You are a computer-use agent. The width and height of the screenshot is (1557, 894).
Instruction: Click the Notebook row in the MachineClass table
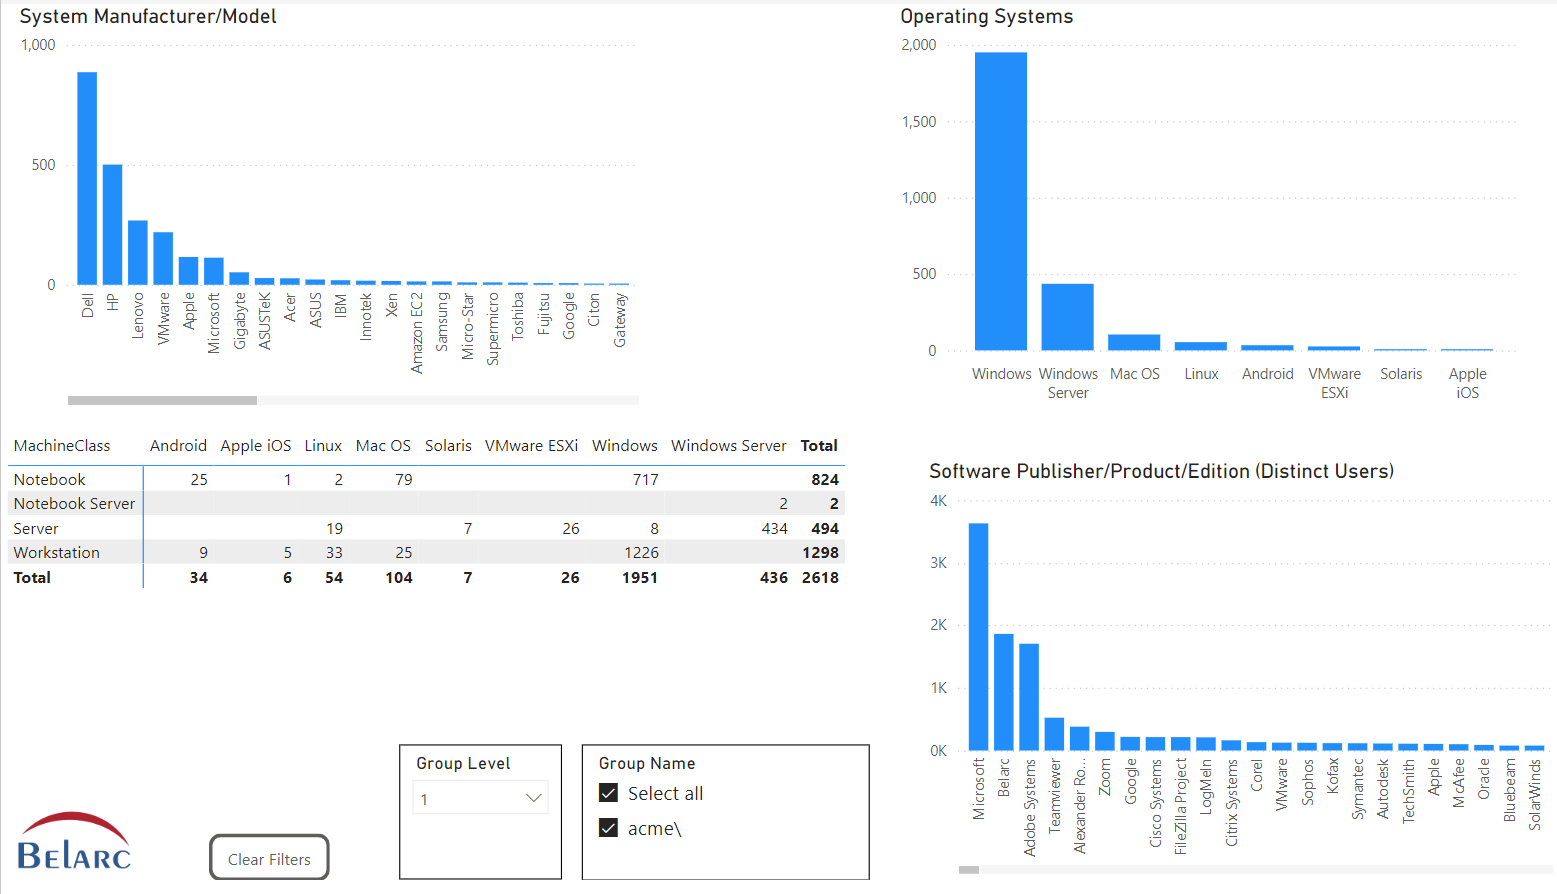point(50,479)
